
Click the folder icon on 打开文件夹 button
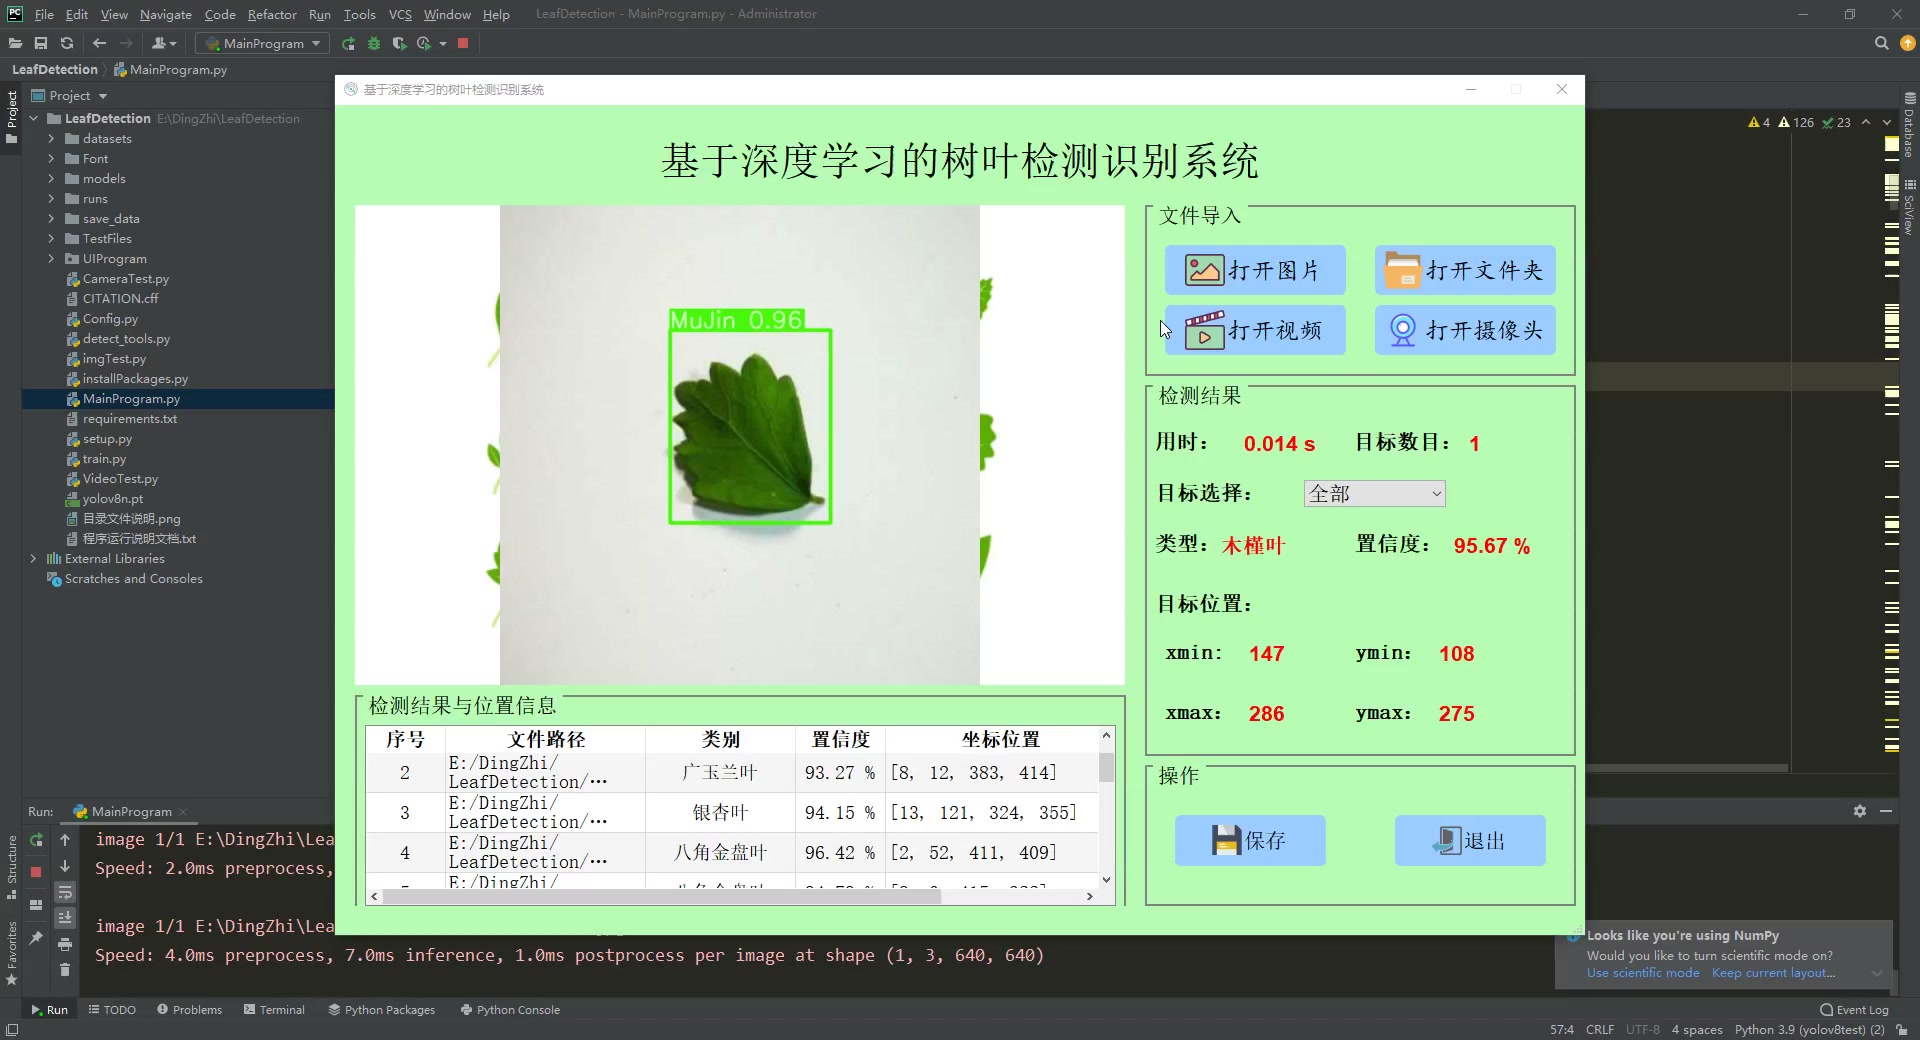[x=1403, y=269]
